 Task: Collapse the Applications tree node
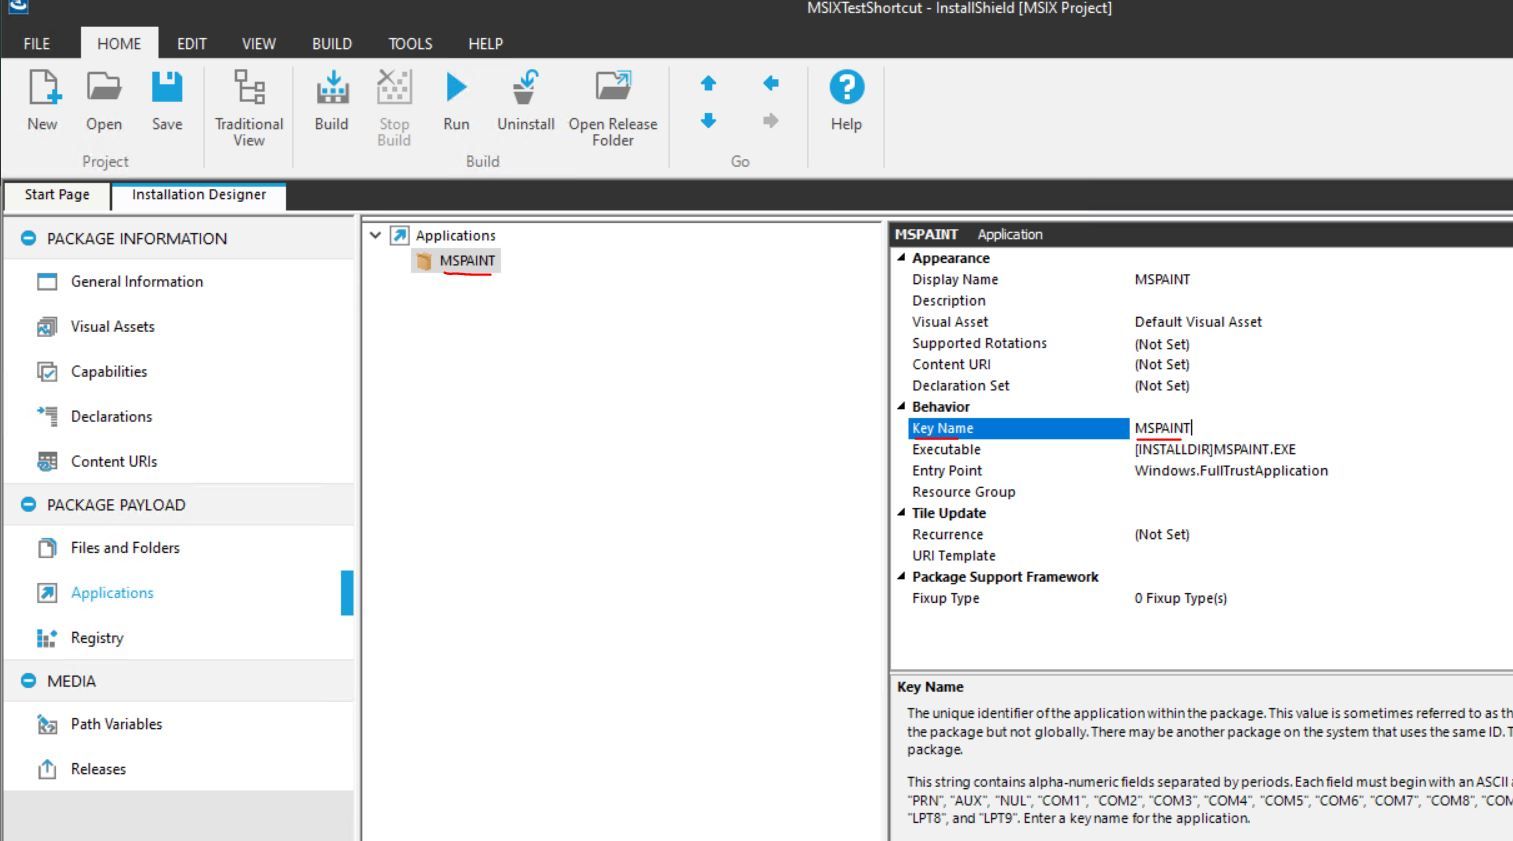point(375,235)
